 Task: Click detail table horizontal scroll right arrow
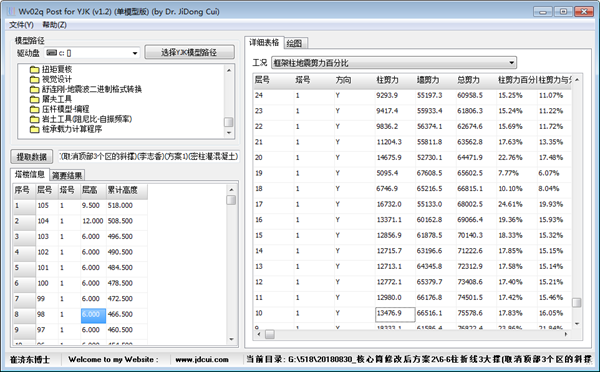point(566,334)
